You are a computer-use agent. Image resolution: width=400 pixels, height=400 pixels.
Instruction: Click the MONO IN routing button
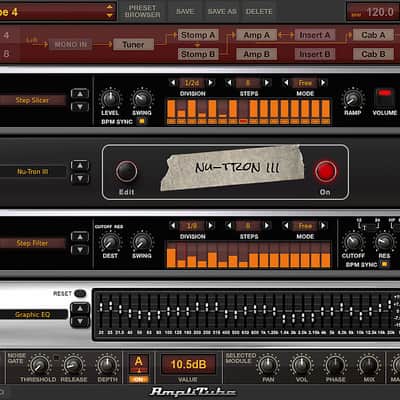(x=70, y=44)
